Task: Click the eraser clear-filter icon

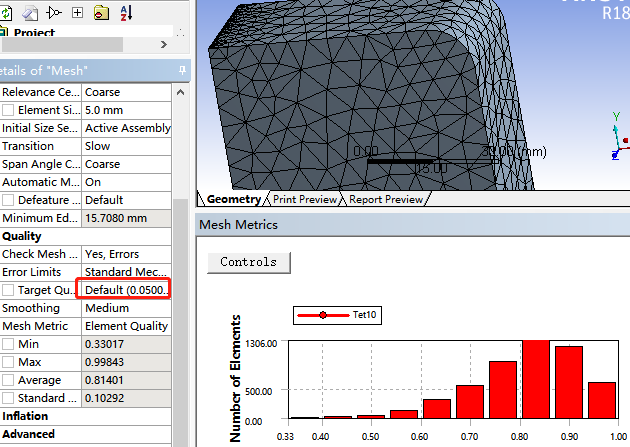Action: pyautogui.click(x=30, y=13)
